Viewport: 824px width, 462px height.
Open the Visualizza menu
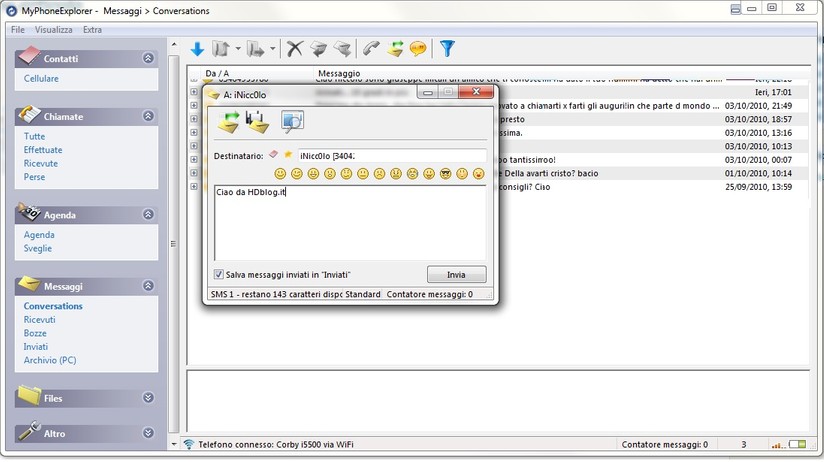53,30
